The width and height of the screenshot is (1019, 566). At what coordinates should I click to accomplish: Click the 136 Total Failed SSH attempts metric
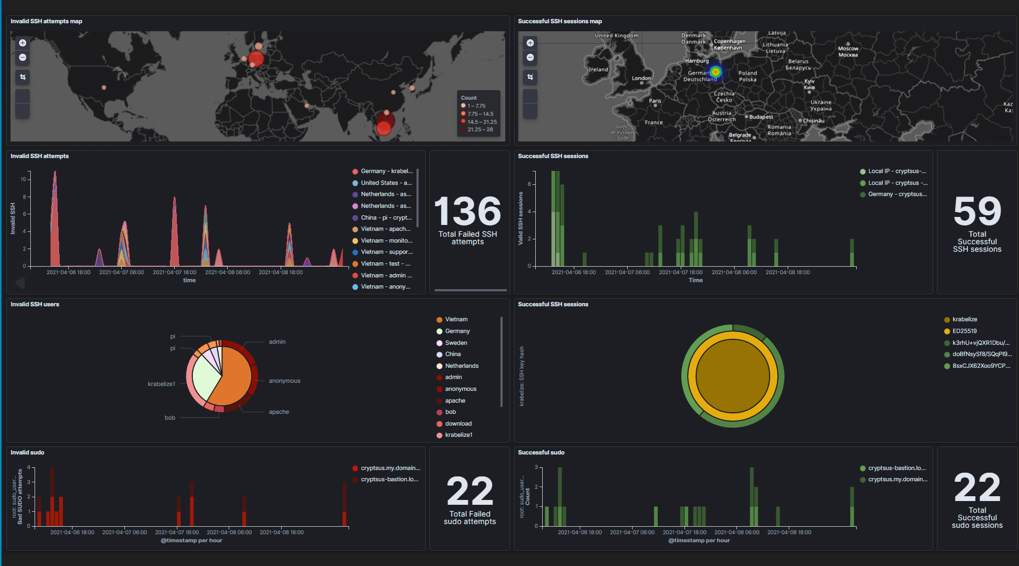coord(468,219)
